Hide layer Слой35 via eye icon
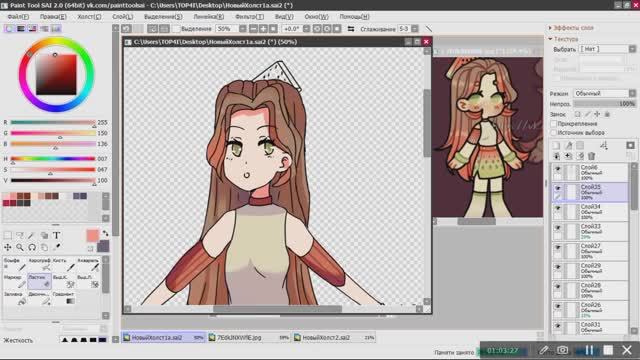This screenshot has width=640, height=360. pos(558,188)
